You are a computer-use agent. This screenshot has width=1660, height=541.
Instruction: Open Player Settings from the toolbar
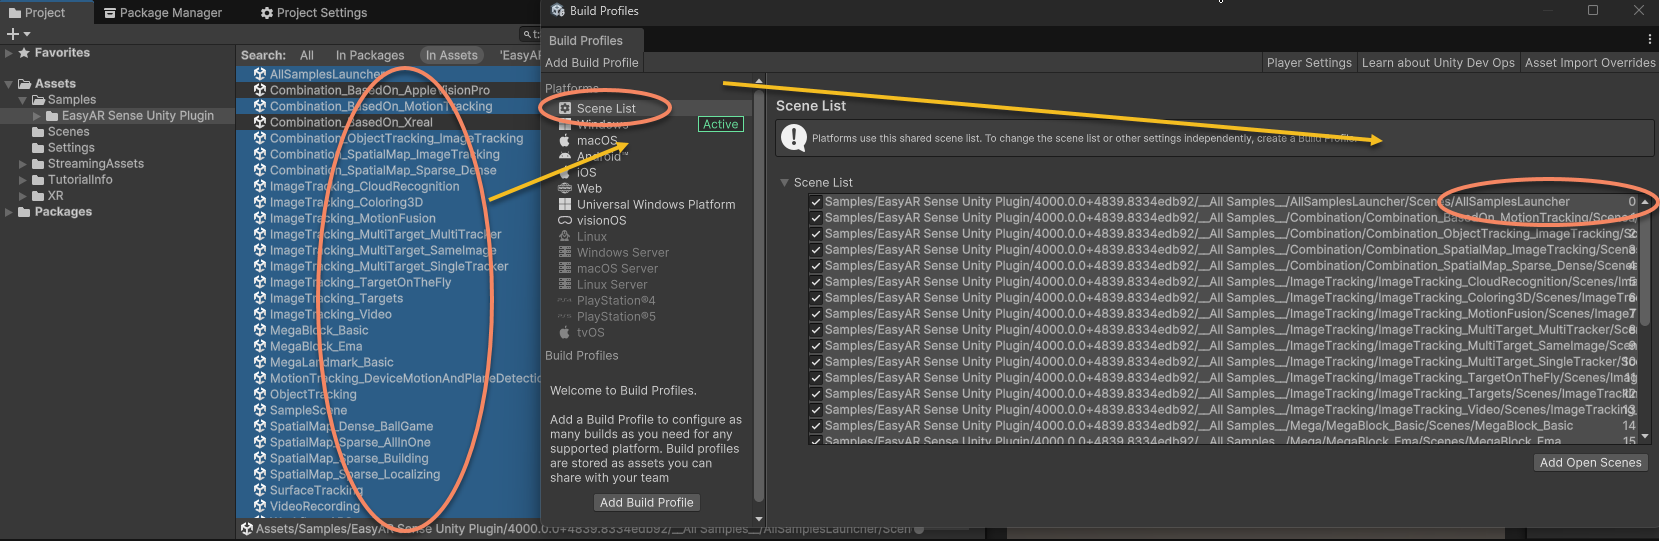click(x=1308, y=62)
